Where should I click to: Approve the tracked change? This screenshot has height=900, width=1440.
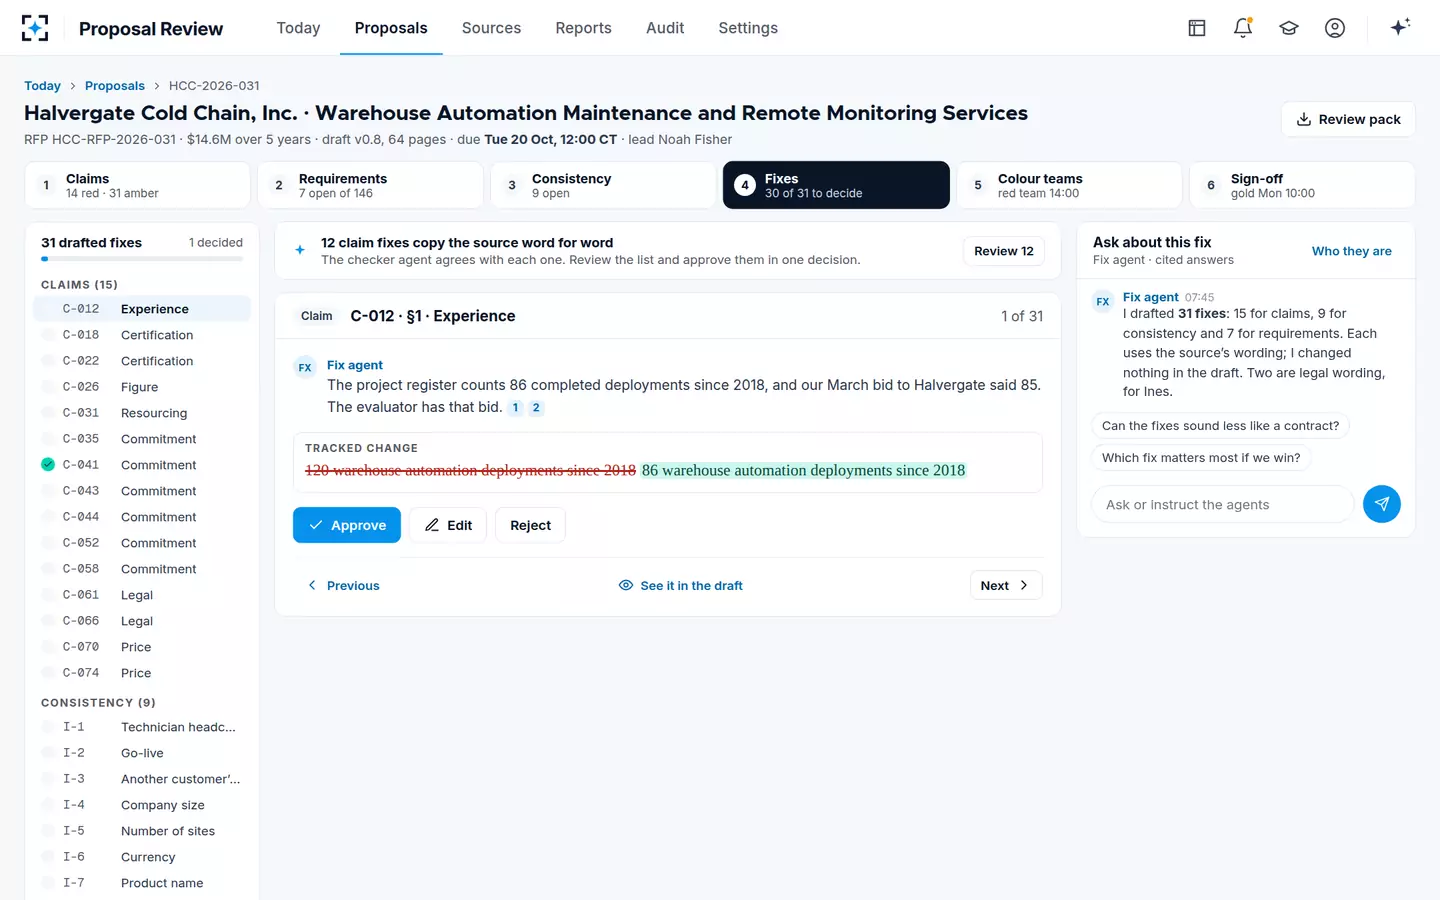click(347, 525)
